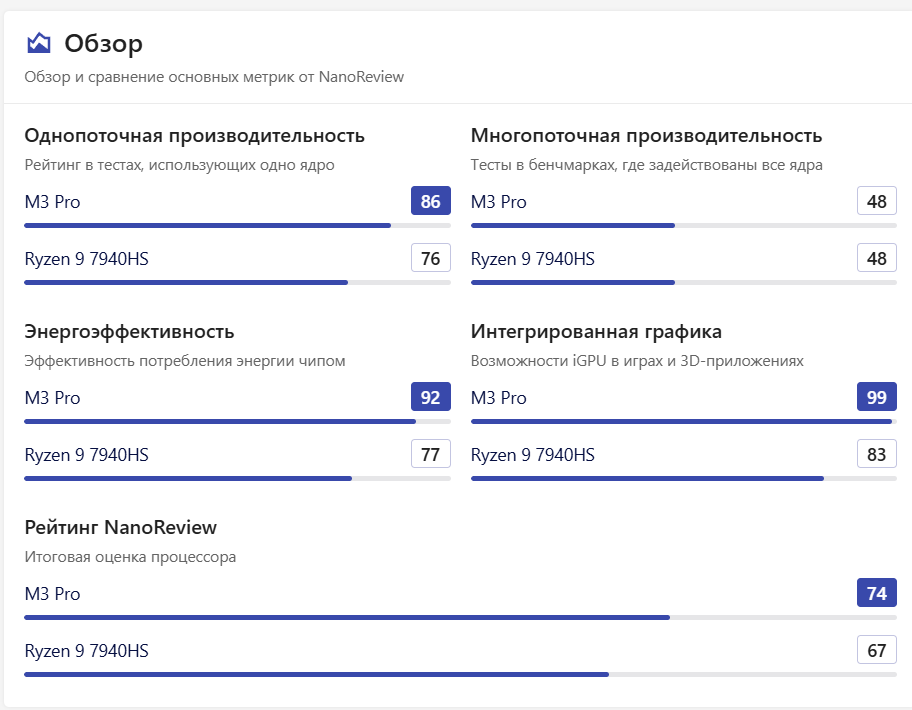The height and width of the screenshot is (710, 912).
Task: Click the M3 Pro integrated graphics progress bar
Action: coord(683,422)
